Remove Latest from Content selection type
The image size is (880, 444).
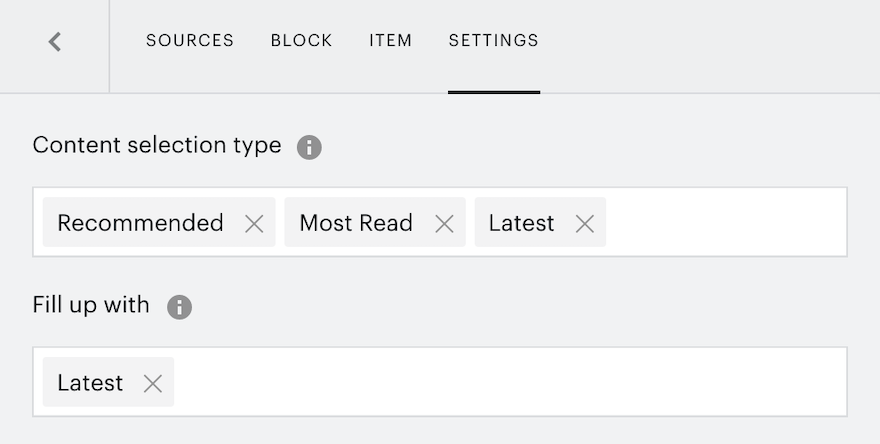585,224
